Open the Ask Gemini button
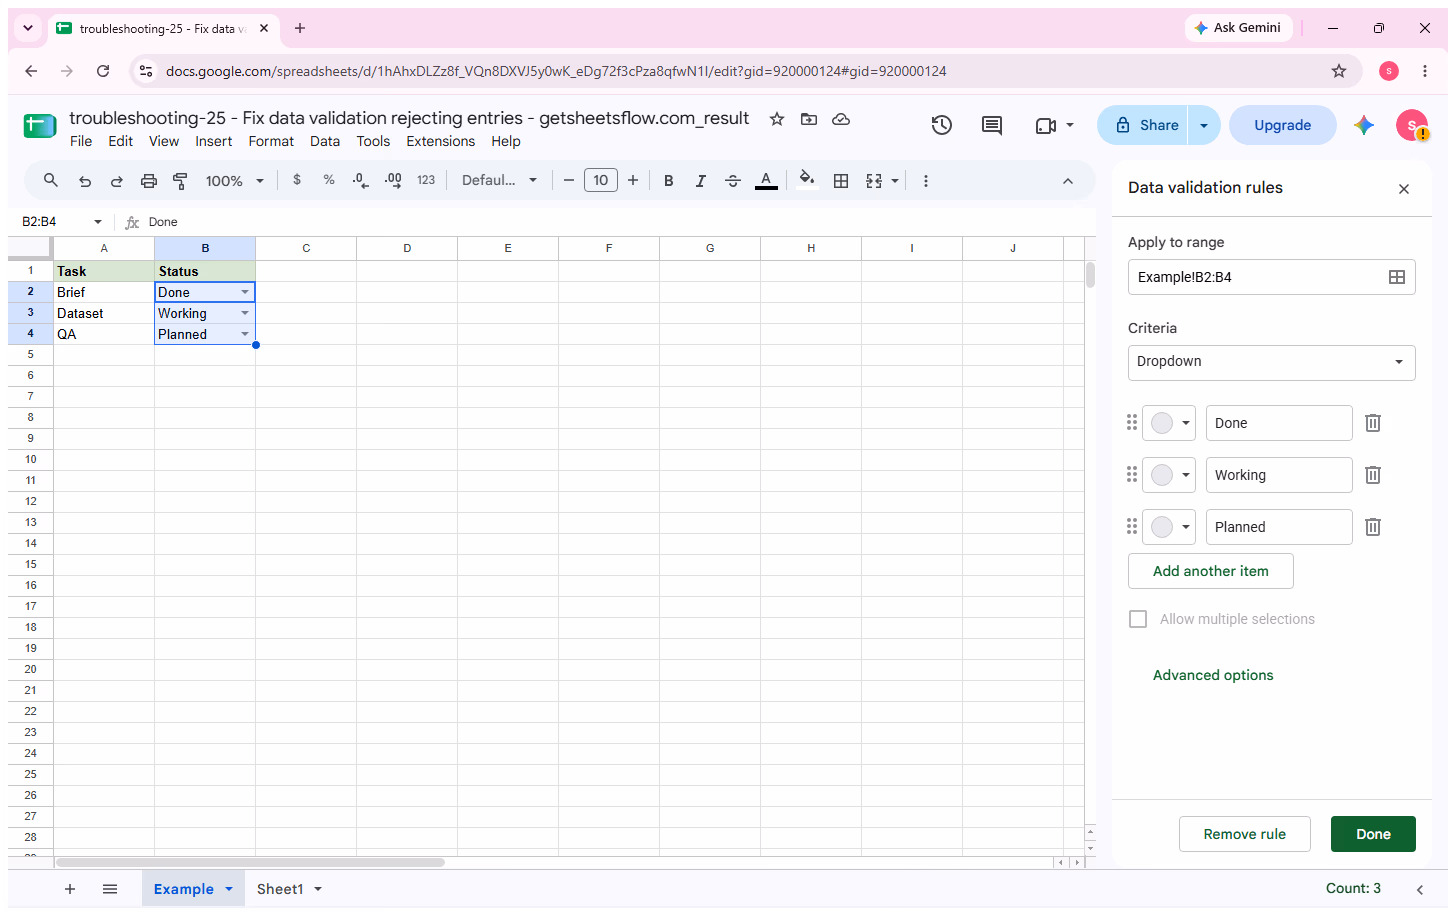Viewport: 1456px width, 916px height. 1238,28
